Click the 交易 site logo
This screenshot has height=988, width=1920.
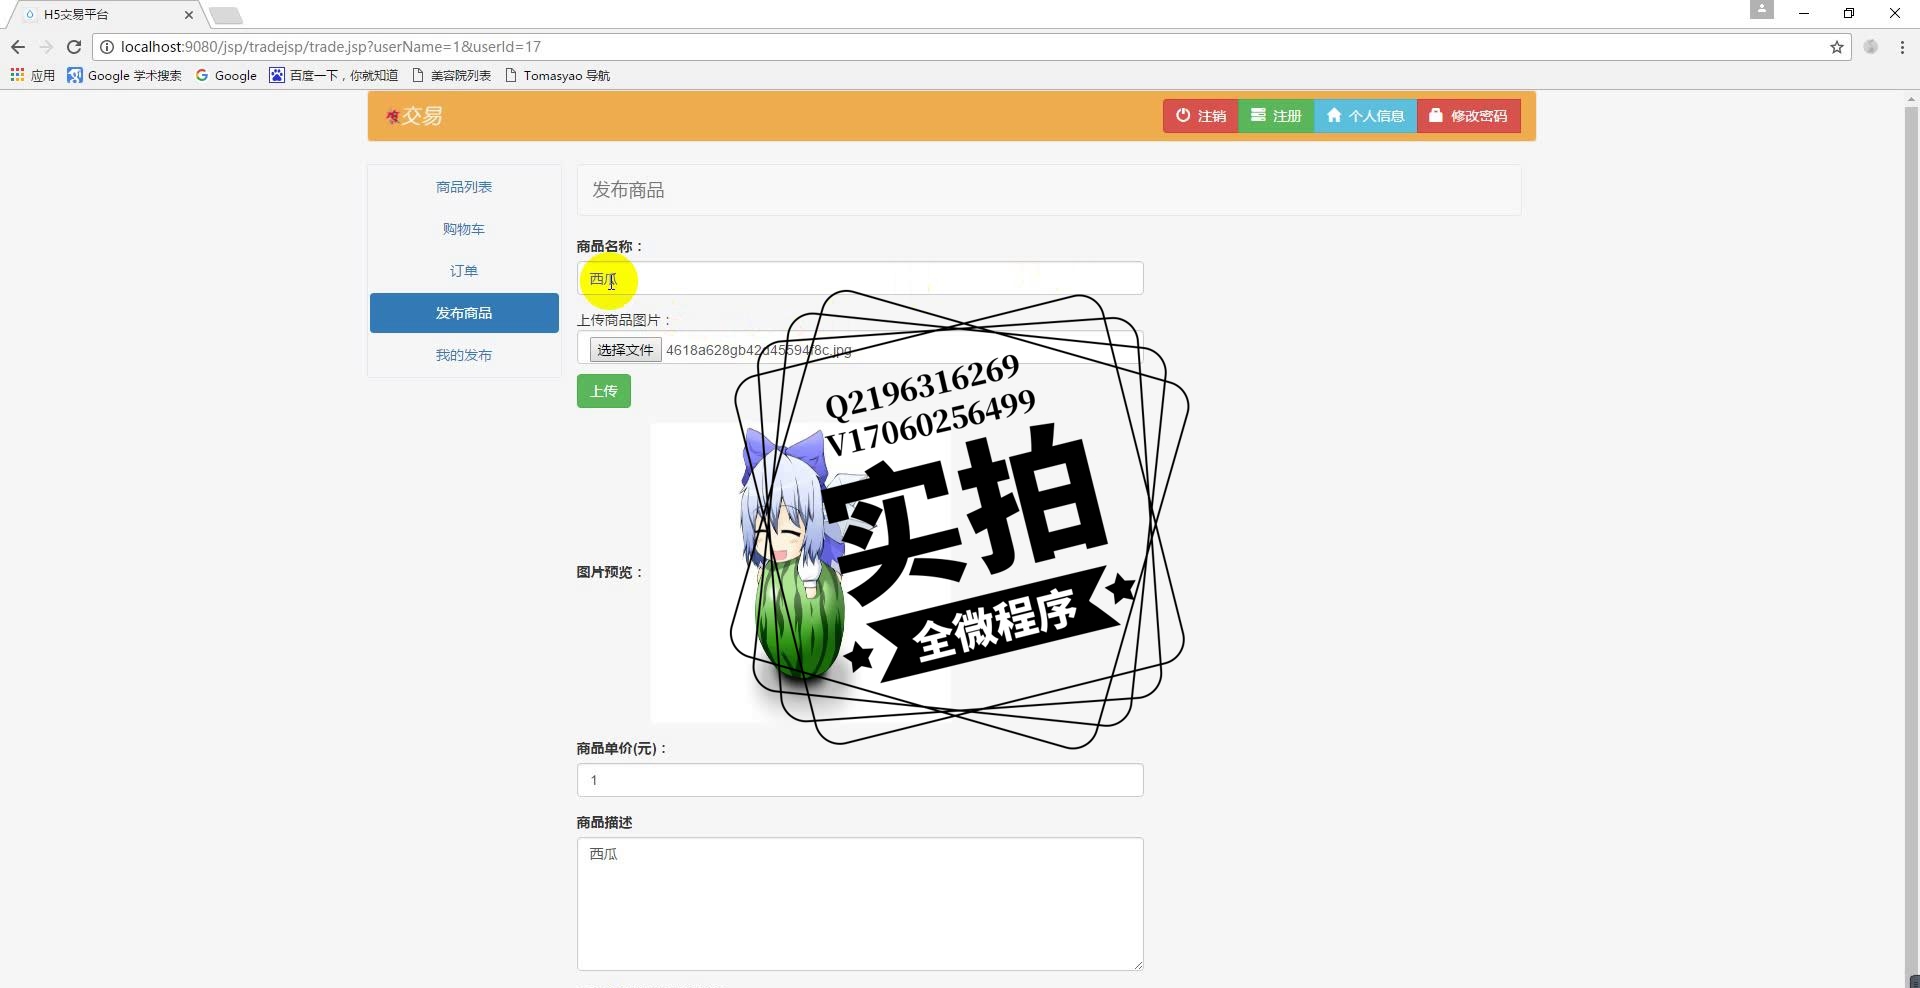414,116
